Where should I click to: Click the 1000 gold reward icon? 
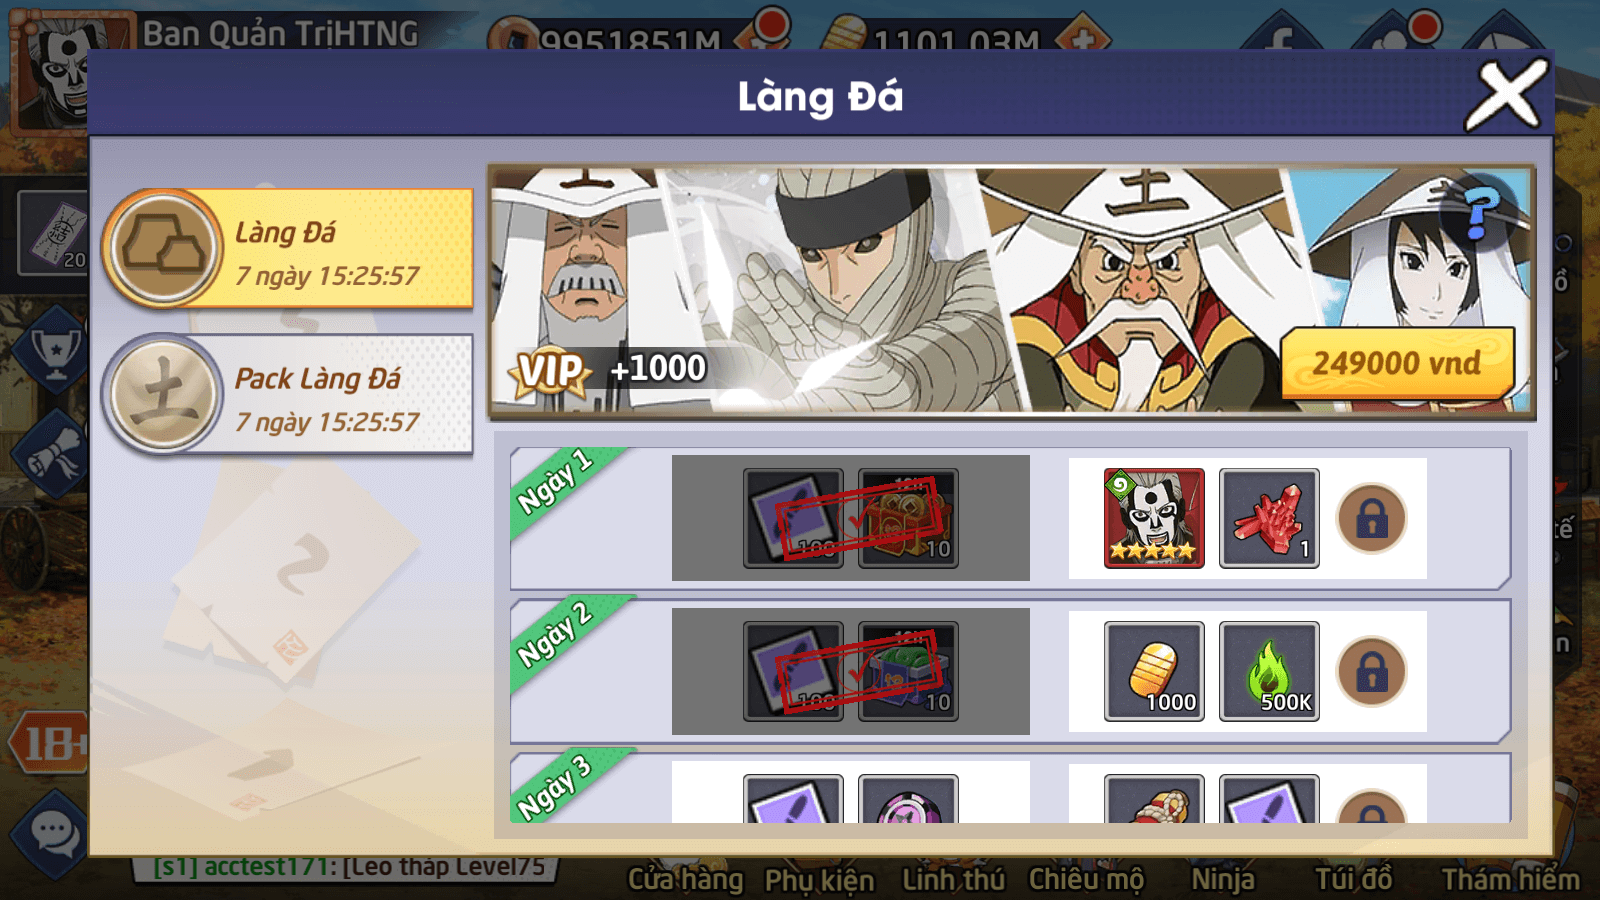[1154, 671]
